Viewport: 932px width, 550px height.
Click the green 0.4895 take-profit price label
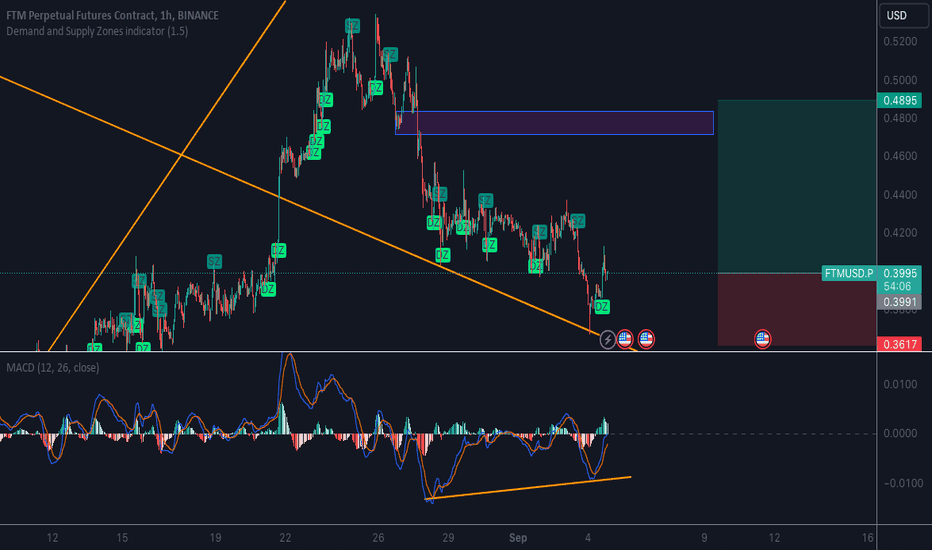pos(899,100)
